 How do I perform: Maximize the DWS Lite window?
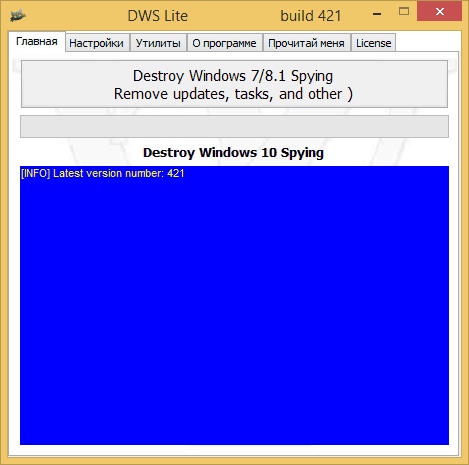pyautogui.click(x=404, y=12)
